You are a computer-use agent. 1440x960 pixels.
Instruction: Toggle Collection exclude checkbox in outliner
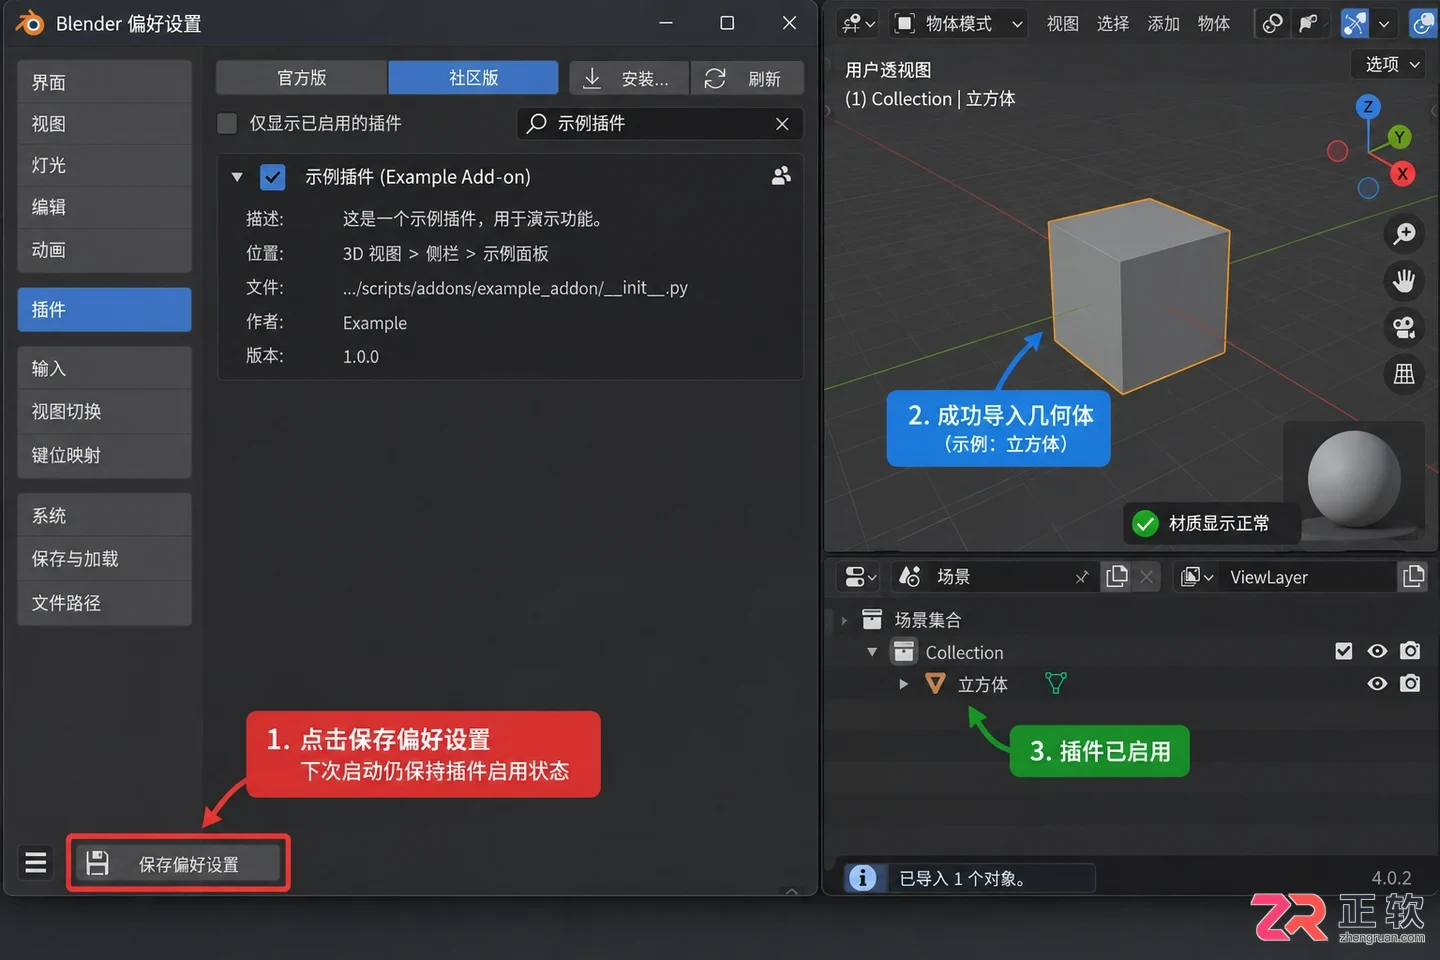point(1344,651)
